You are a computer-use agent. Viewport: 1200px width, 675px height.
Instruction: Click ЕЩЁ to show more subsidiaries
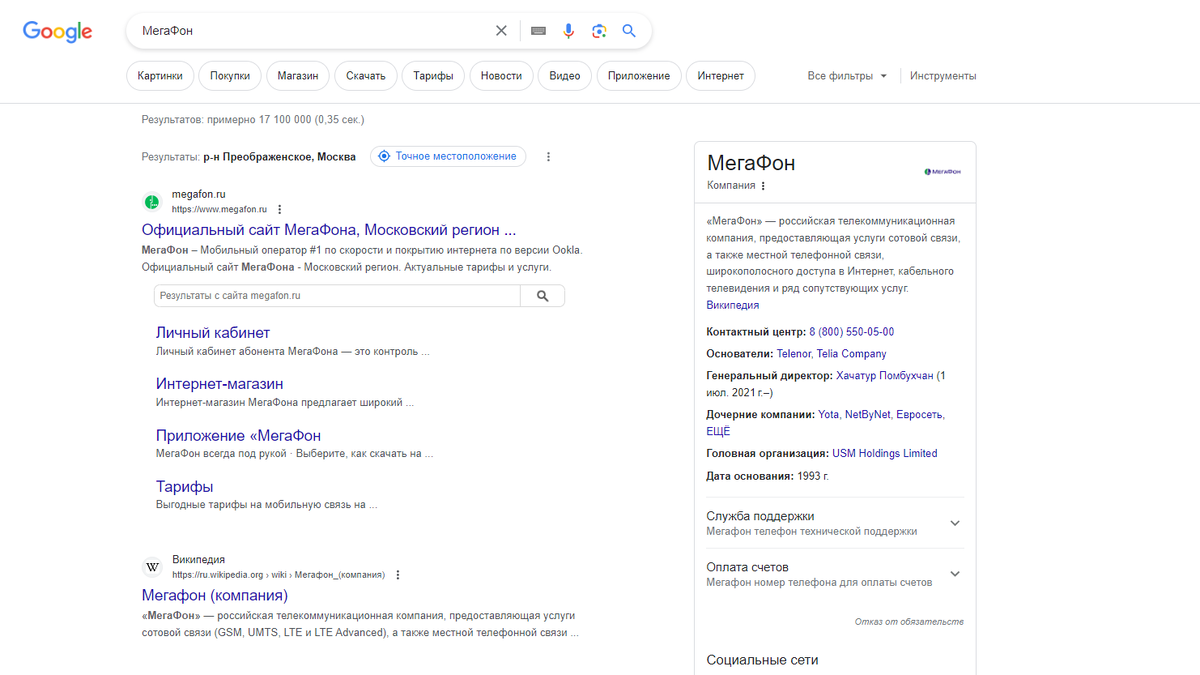point(718,432)
